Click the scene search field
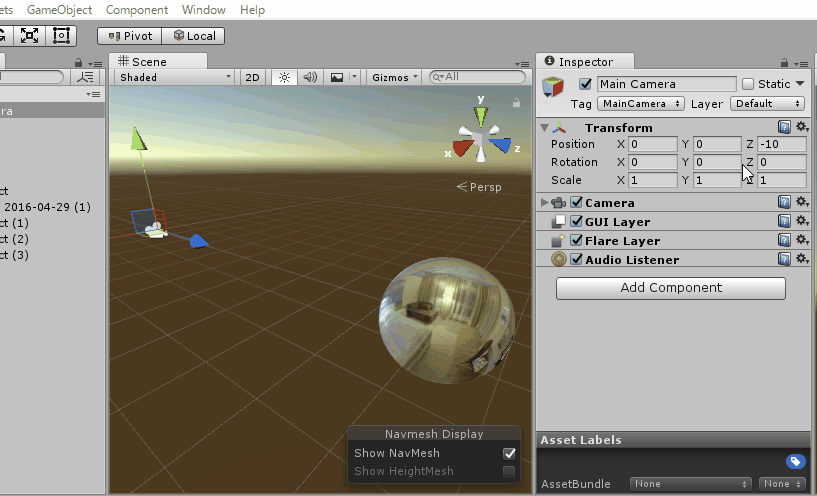Viewport: 817px width, 496px height. click(x=477, y=77)
